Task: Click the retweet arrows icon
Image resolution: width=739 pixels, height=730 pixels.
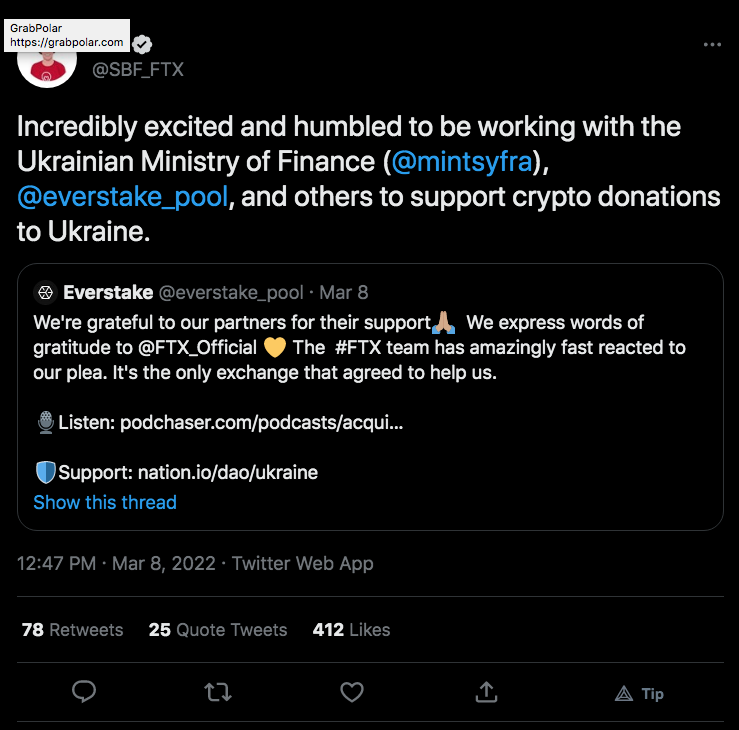Action: [218, 692]
